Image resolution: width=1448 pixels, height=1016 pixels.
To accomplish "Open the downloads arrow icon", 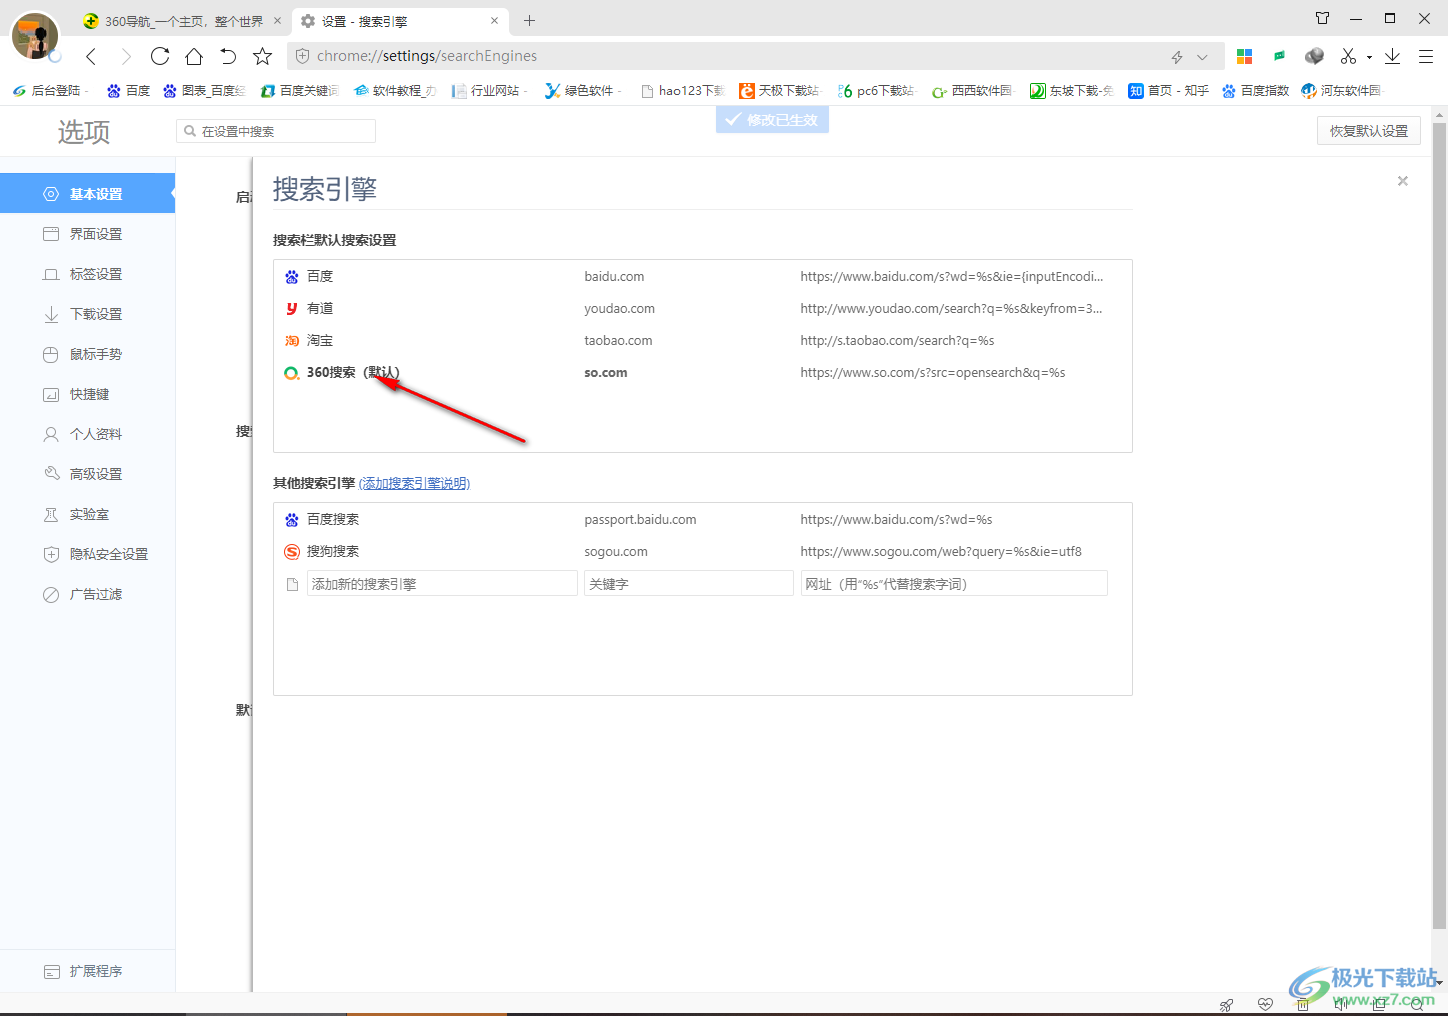I will (x=1392, y=56).
